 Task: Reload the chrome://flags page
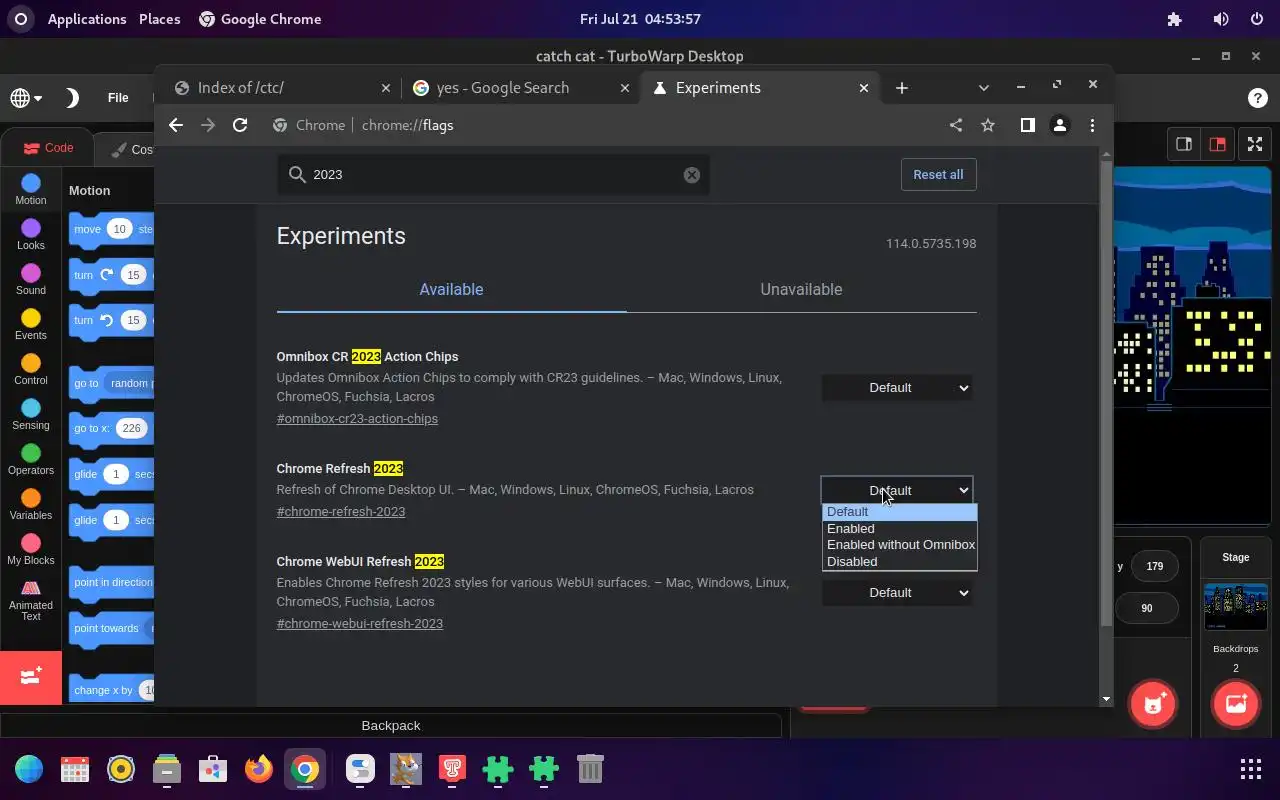tap(240, 125)
